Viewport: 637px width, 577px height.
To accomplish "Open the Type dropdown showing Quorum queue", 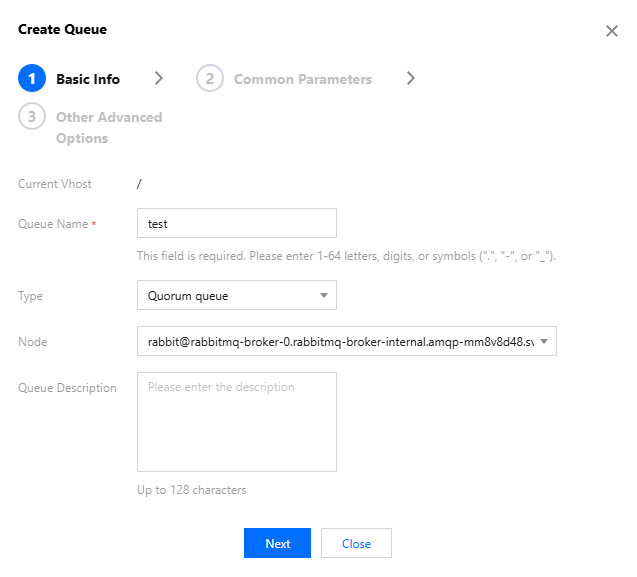I will (228, 295).
